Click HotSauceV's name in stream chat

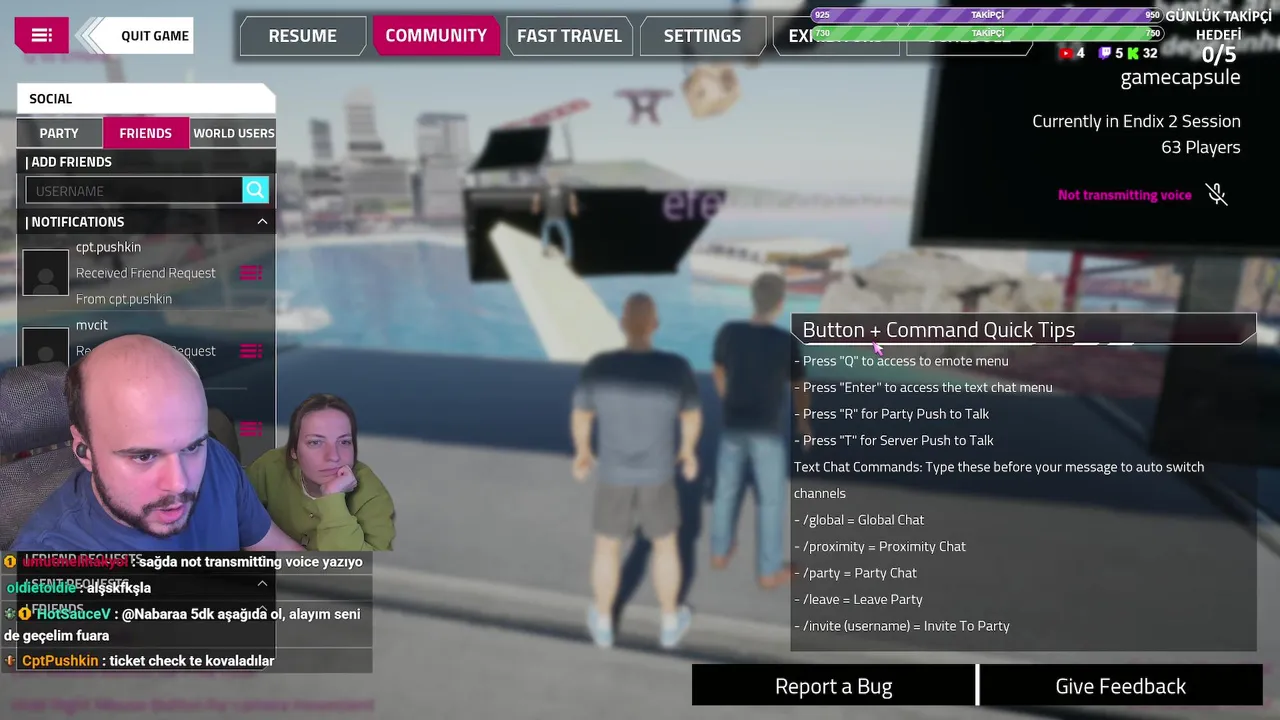pos(73,614)
